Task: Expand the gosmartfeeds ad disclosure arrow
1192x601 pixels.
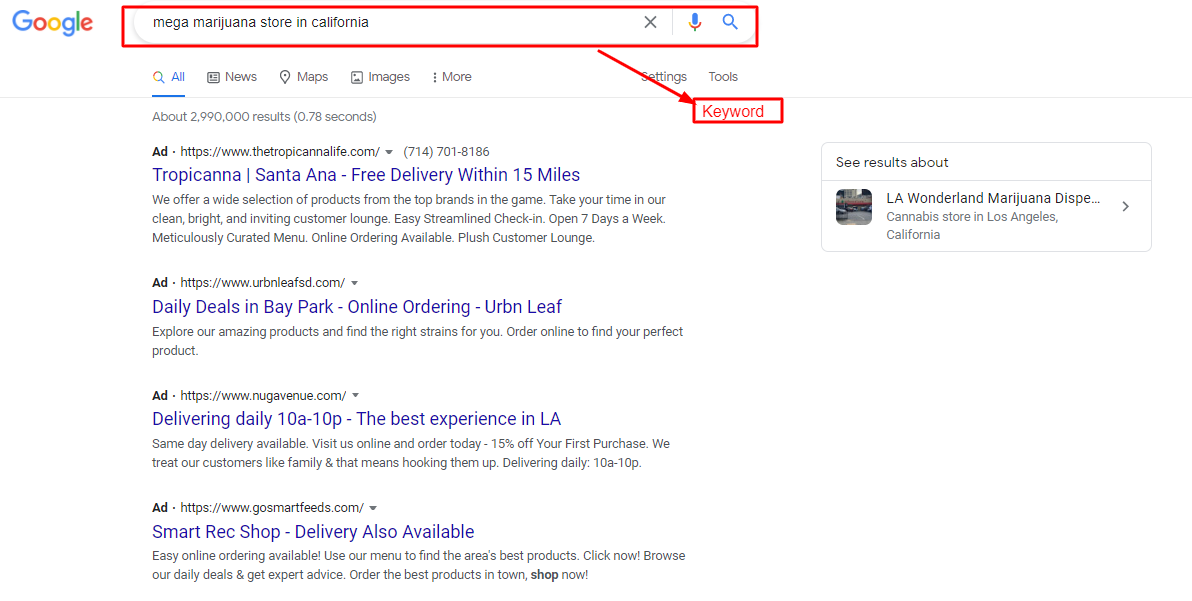Action: click(x=373, y=507)
